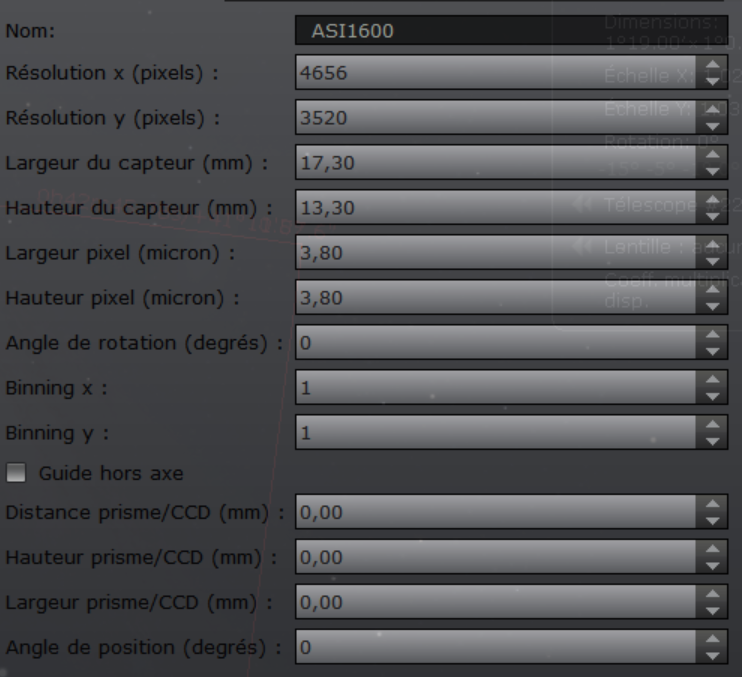742x677 pixels.
Task: Increase Angle de rotation with up arrow
Action: (x=712, y=335)
